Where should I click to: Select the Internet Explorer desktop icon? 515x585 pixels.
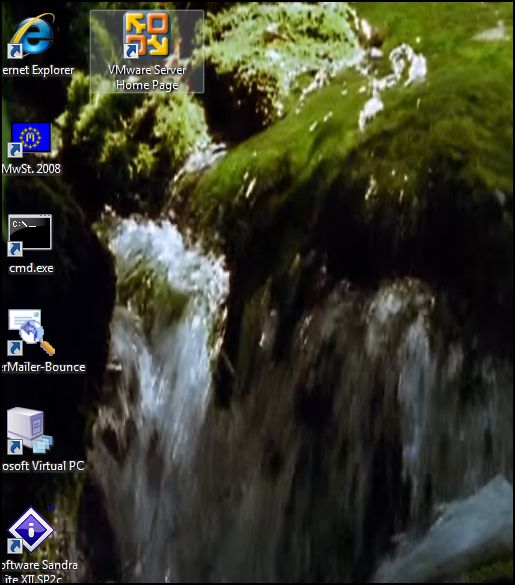point(31,36)
